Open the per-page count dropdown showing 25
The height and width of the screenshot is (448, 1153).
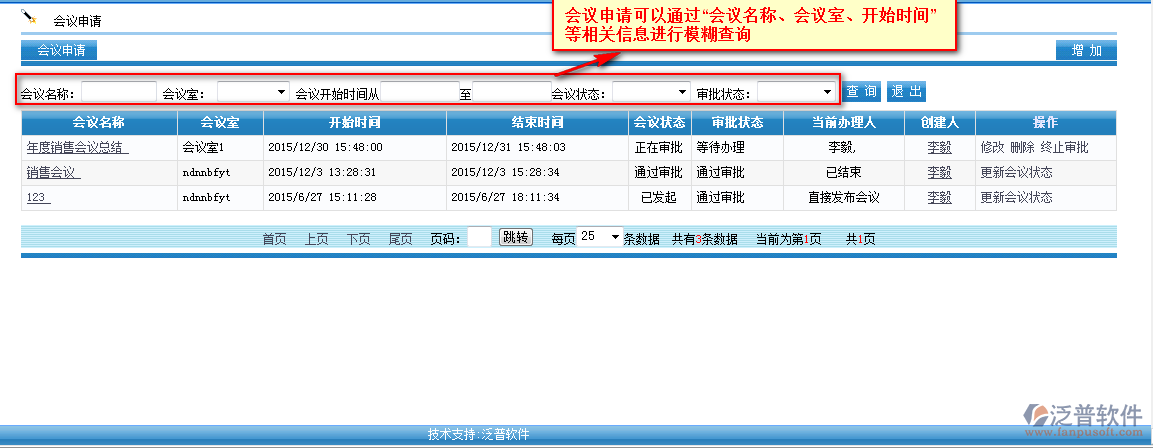coord(600,237)
